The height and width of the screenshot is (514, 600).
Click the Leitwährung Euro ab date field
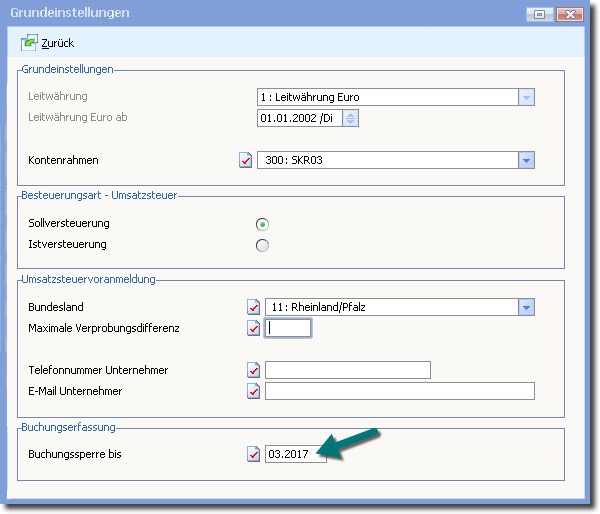[x=298, y=118]
